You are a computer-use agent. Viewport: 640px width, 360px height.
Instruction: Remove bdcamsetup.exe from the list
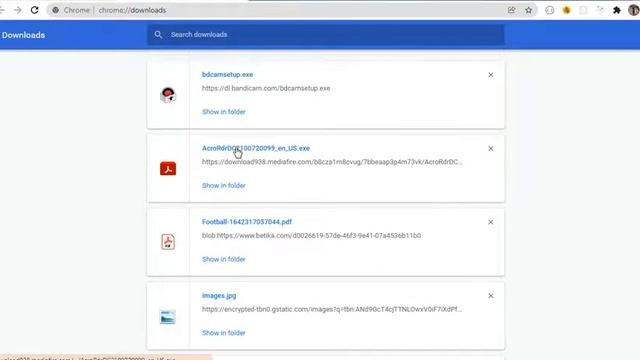coord(491,75)
